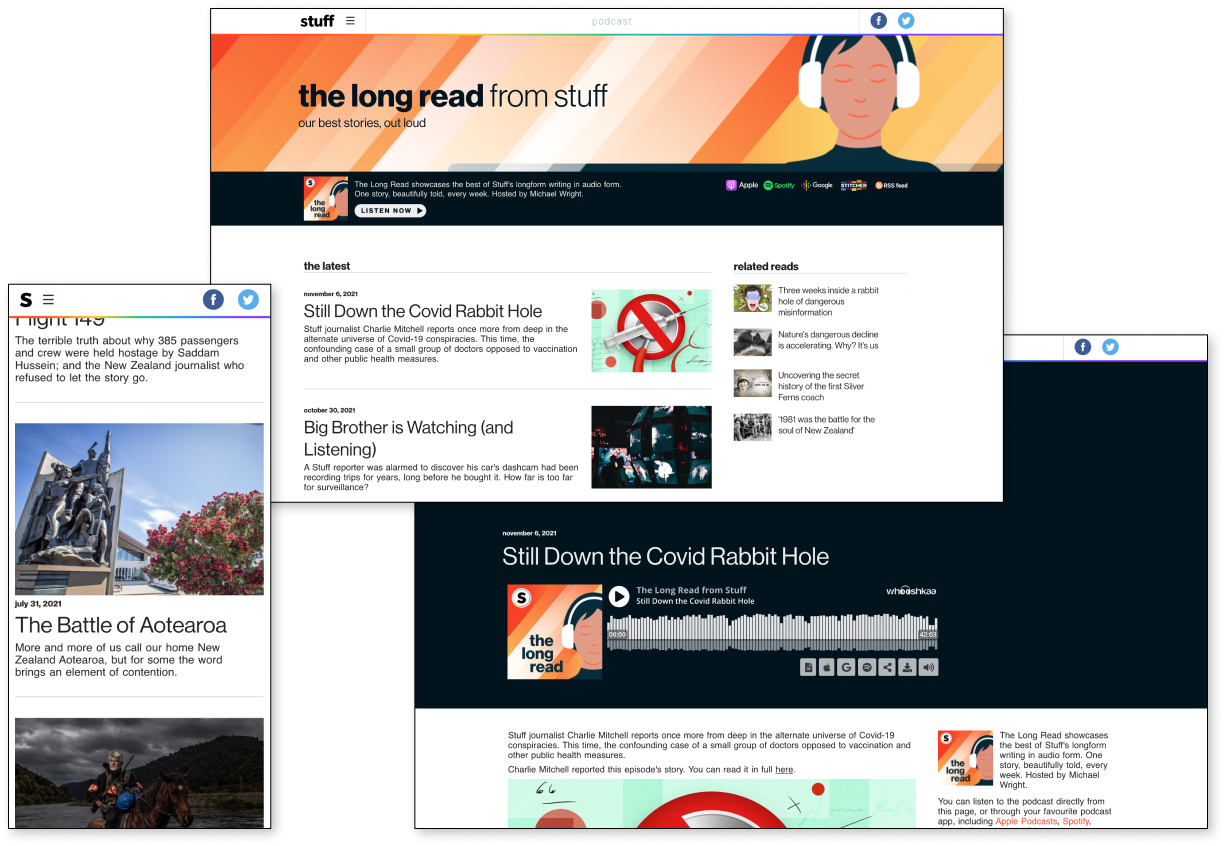1225x846 pixels.
Task: Toggle volume icon in player
Action: [x=929, y=667]
